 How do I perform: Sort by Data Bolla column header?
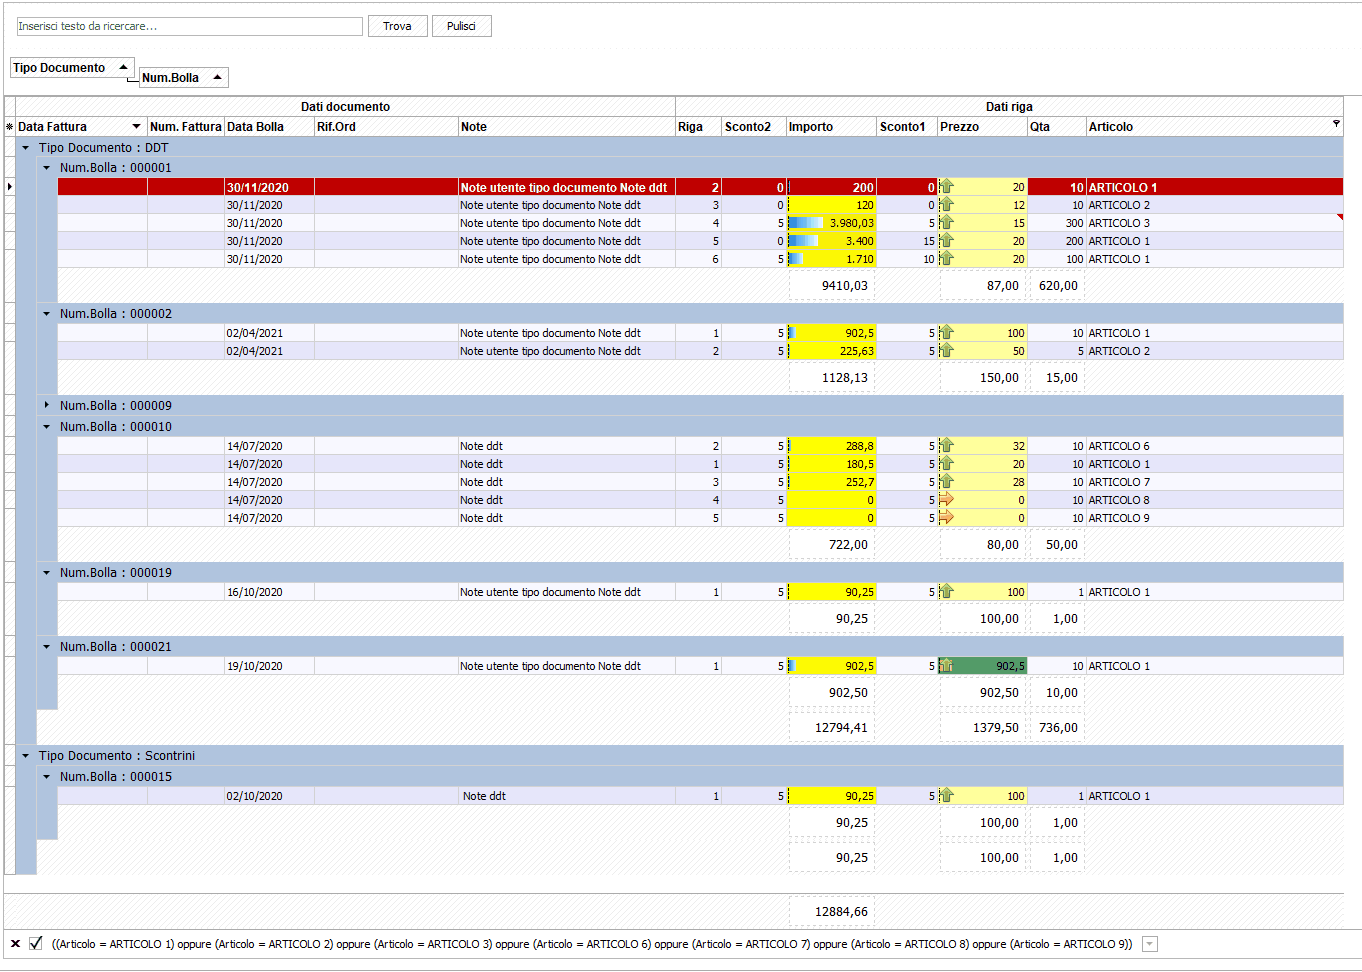click(269, 127)
